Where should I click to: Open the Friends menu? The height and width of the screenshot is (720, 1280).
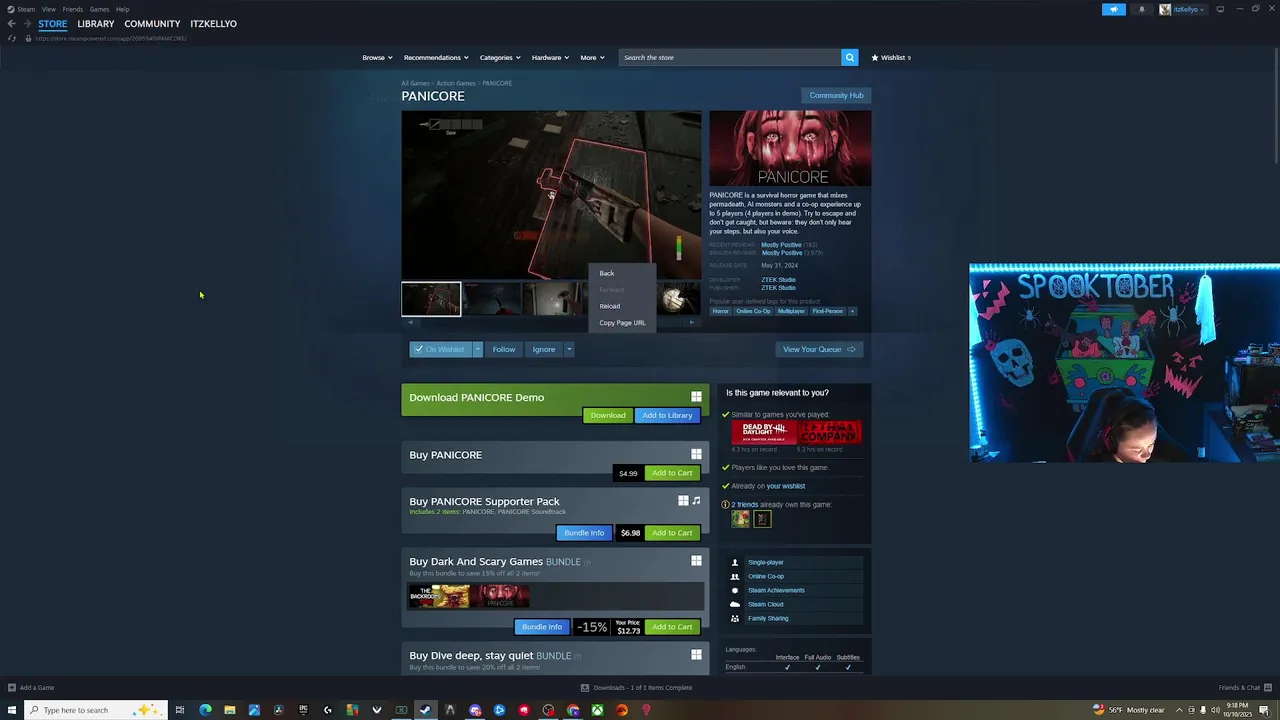point(73,9)
